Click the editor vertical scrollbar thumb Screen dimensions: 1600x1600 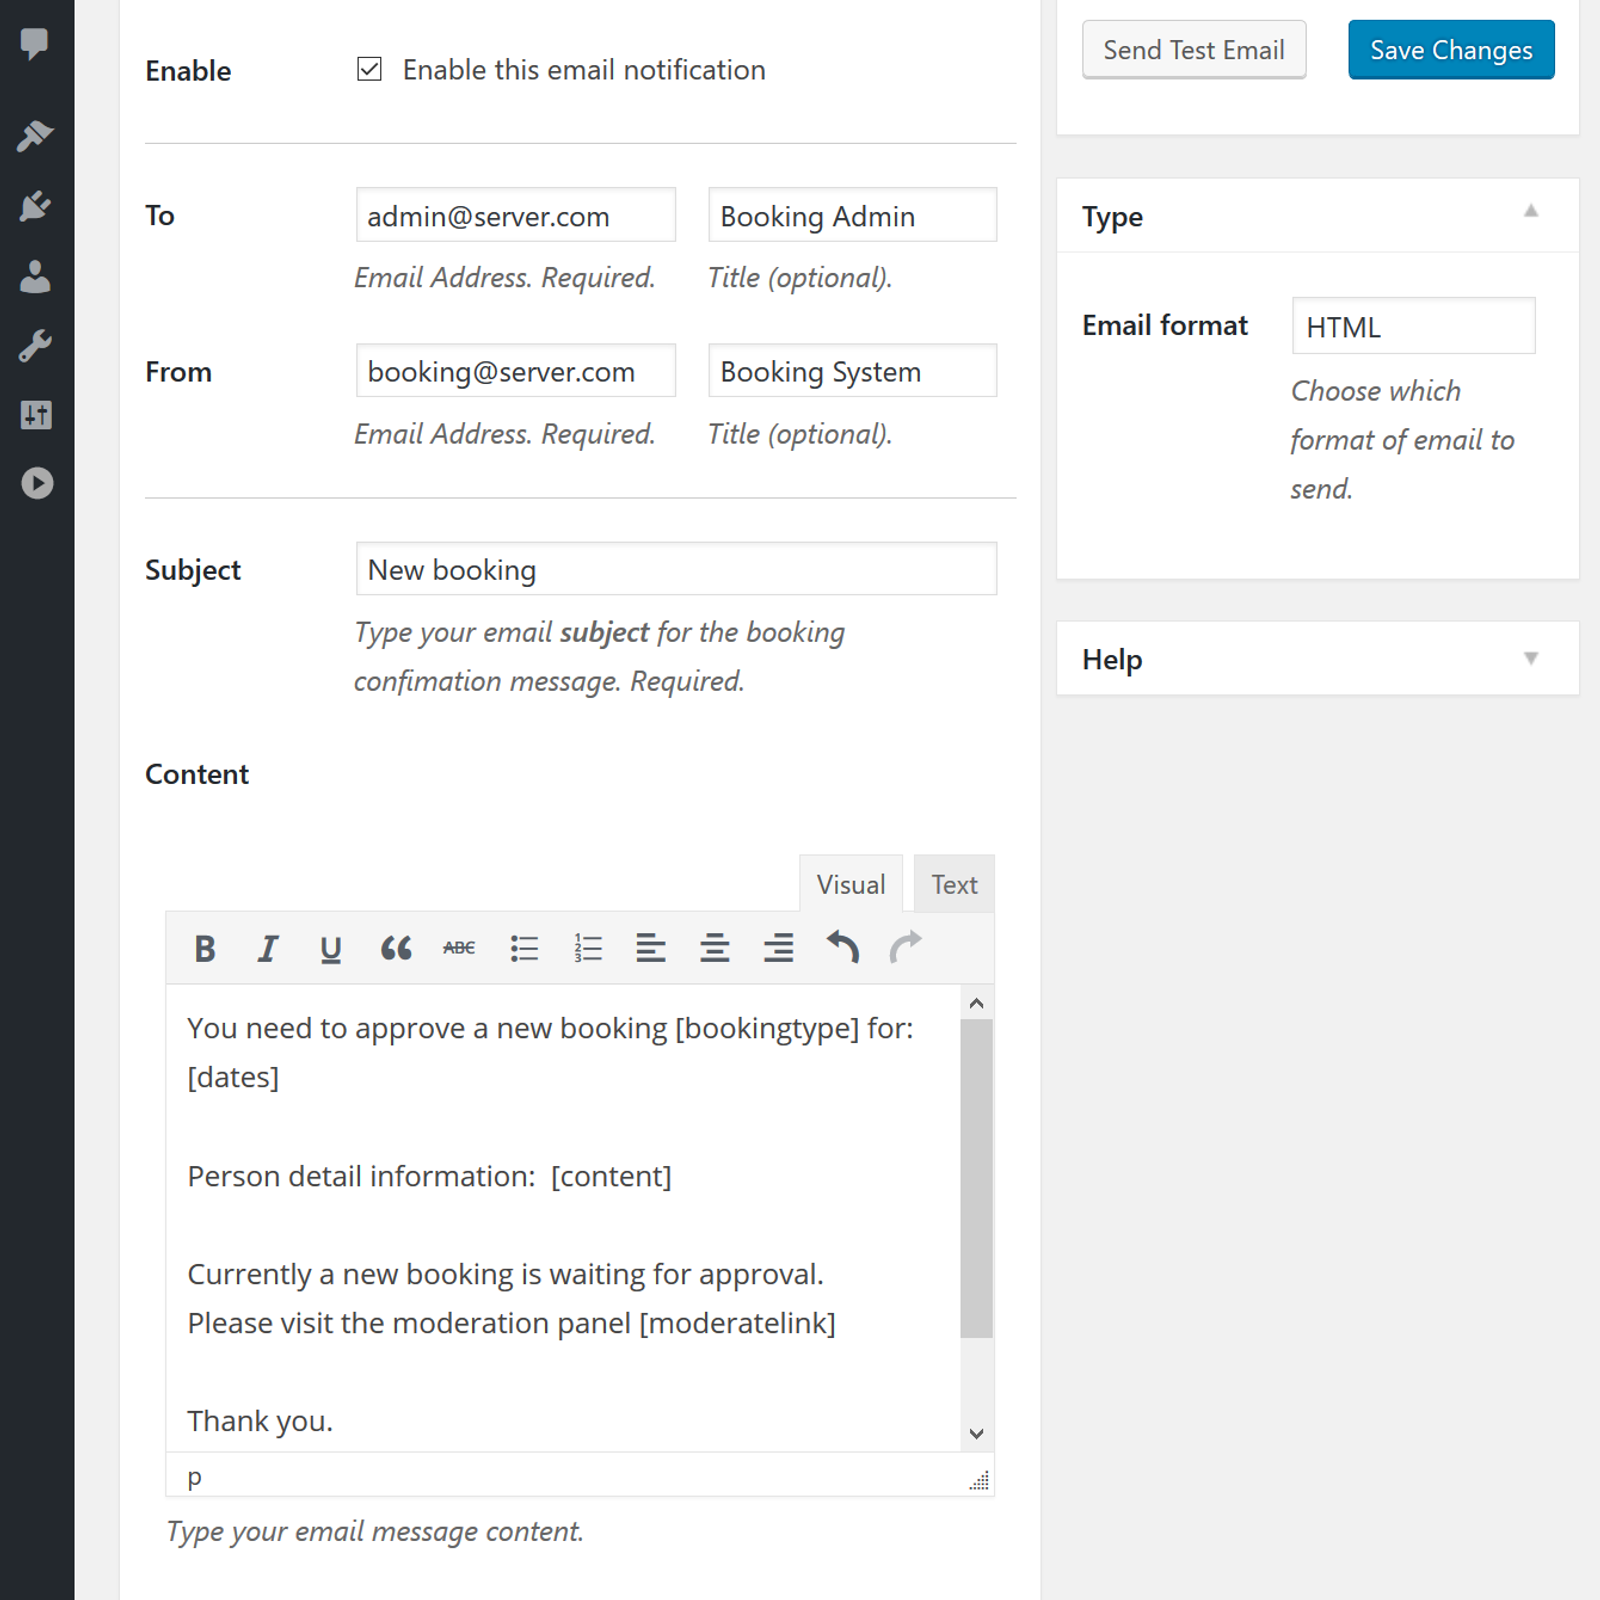(x=977, y=1178)
